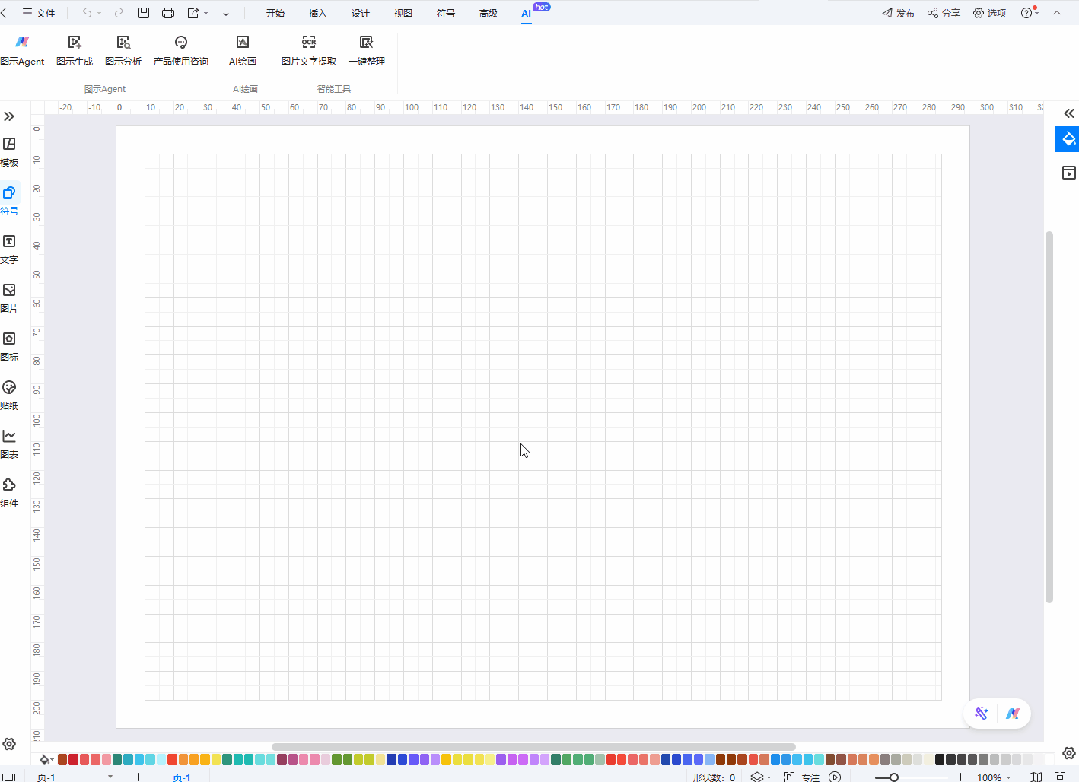
Task: Select the 页-1 page tab at the bottom
Action: (181, 776)
